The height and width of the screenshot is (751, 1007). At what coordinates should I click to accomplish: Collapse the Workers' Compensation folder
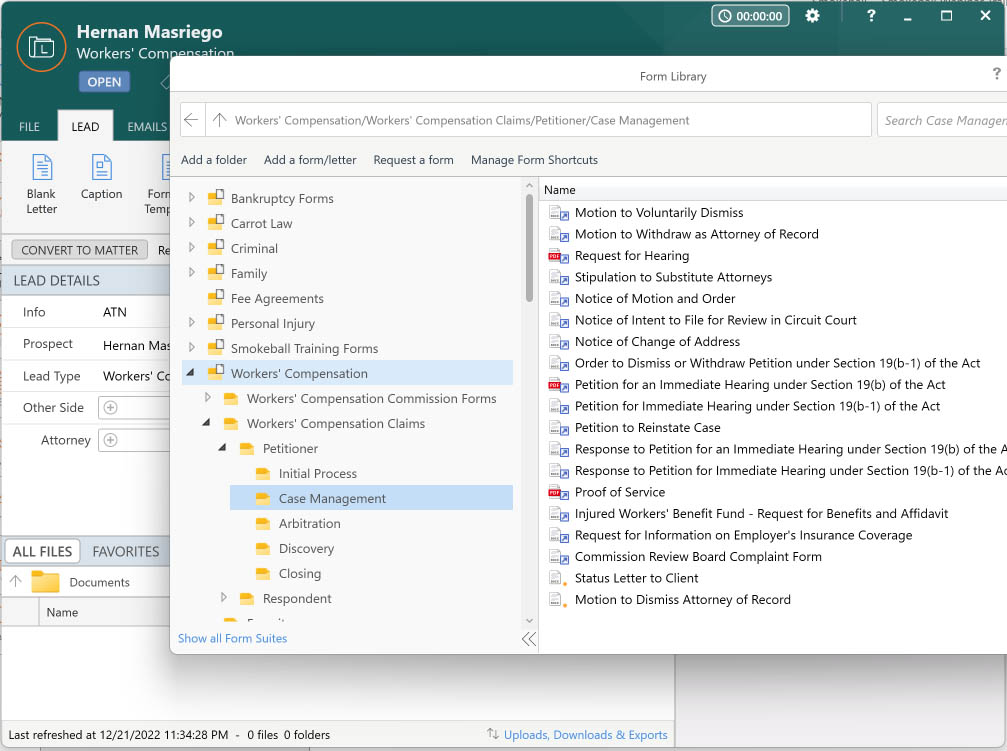click(189, 371)
